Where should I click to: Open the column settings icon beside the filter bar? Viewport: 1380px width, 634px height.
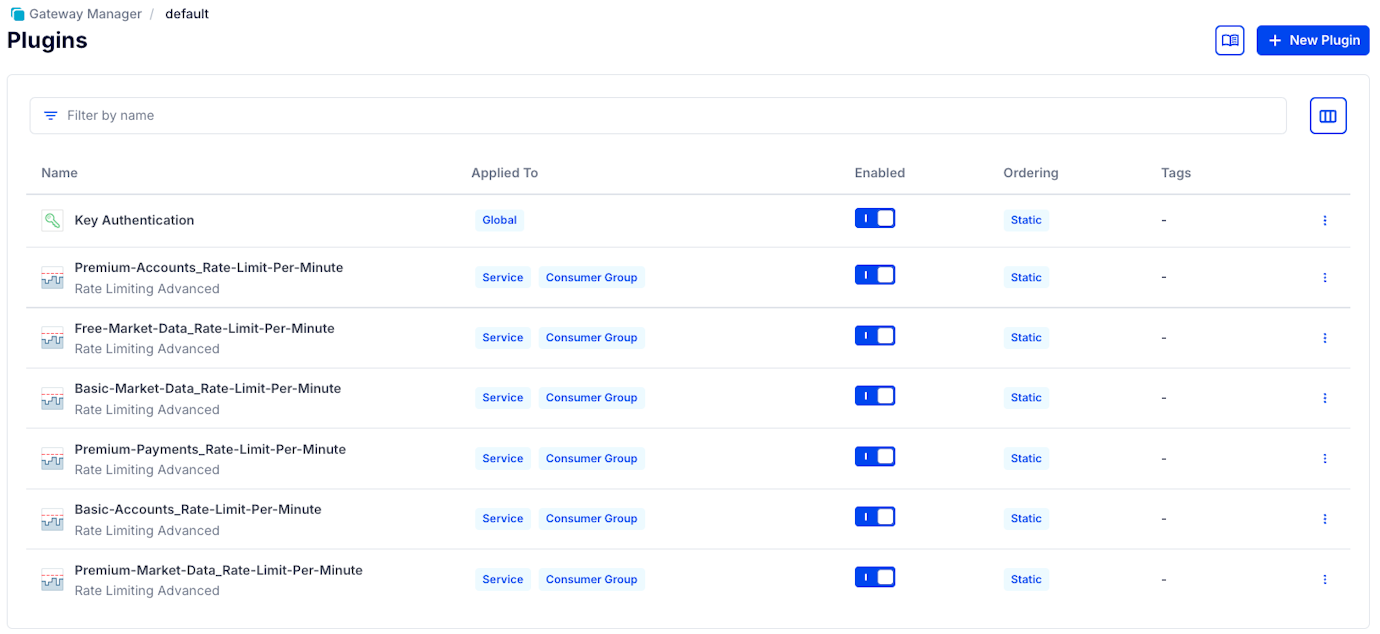1328,115
